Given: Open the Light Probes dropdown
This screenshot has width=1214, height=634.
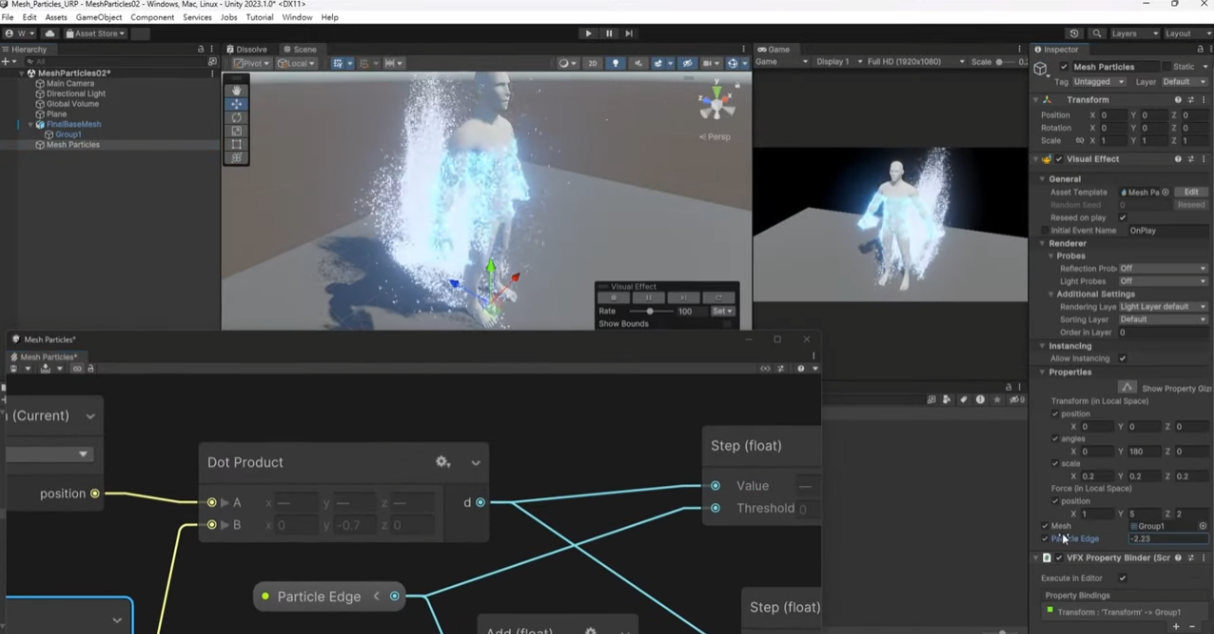Looking at the screenshot, I should click(x=1165, y=281).
